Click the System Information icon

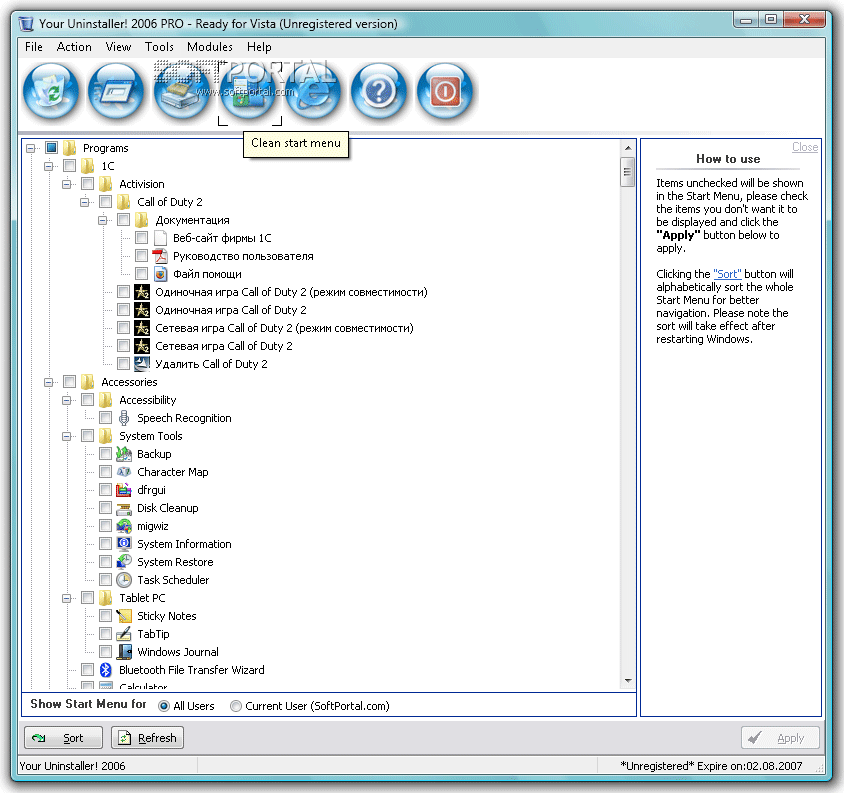click(124, 544)
